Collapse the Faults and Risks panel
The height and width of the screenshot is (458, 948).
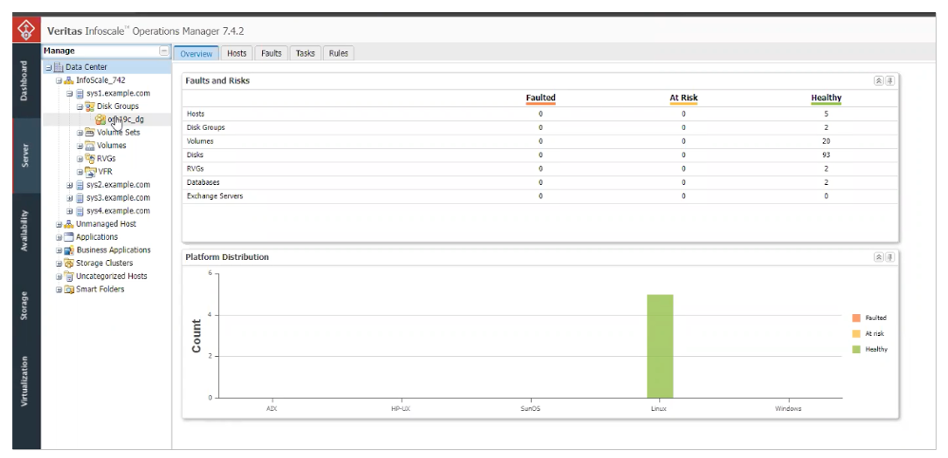tap(878, 81)
